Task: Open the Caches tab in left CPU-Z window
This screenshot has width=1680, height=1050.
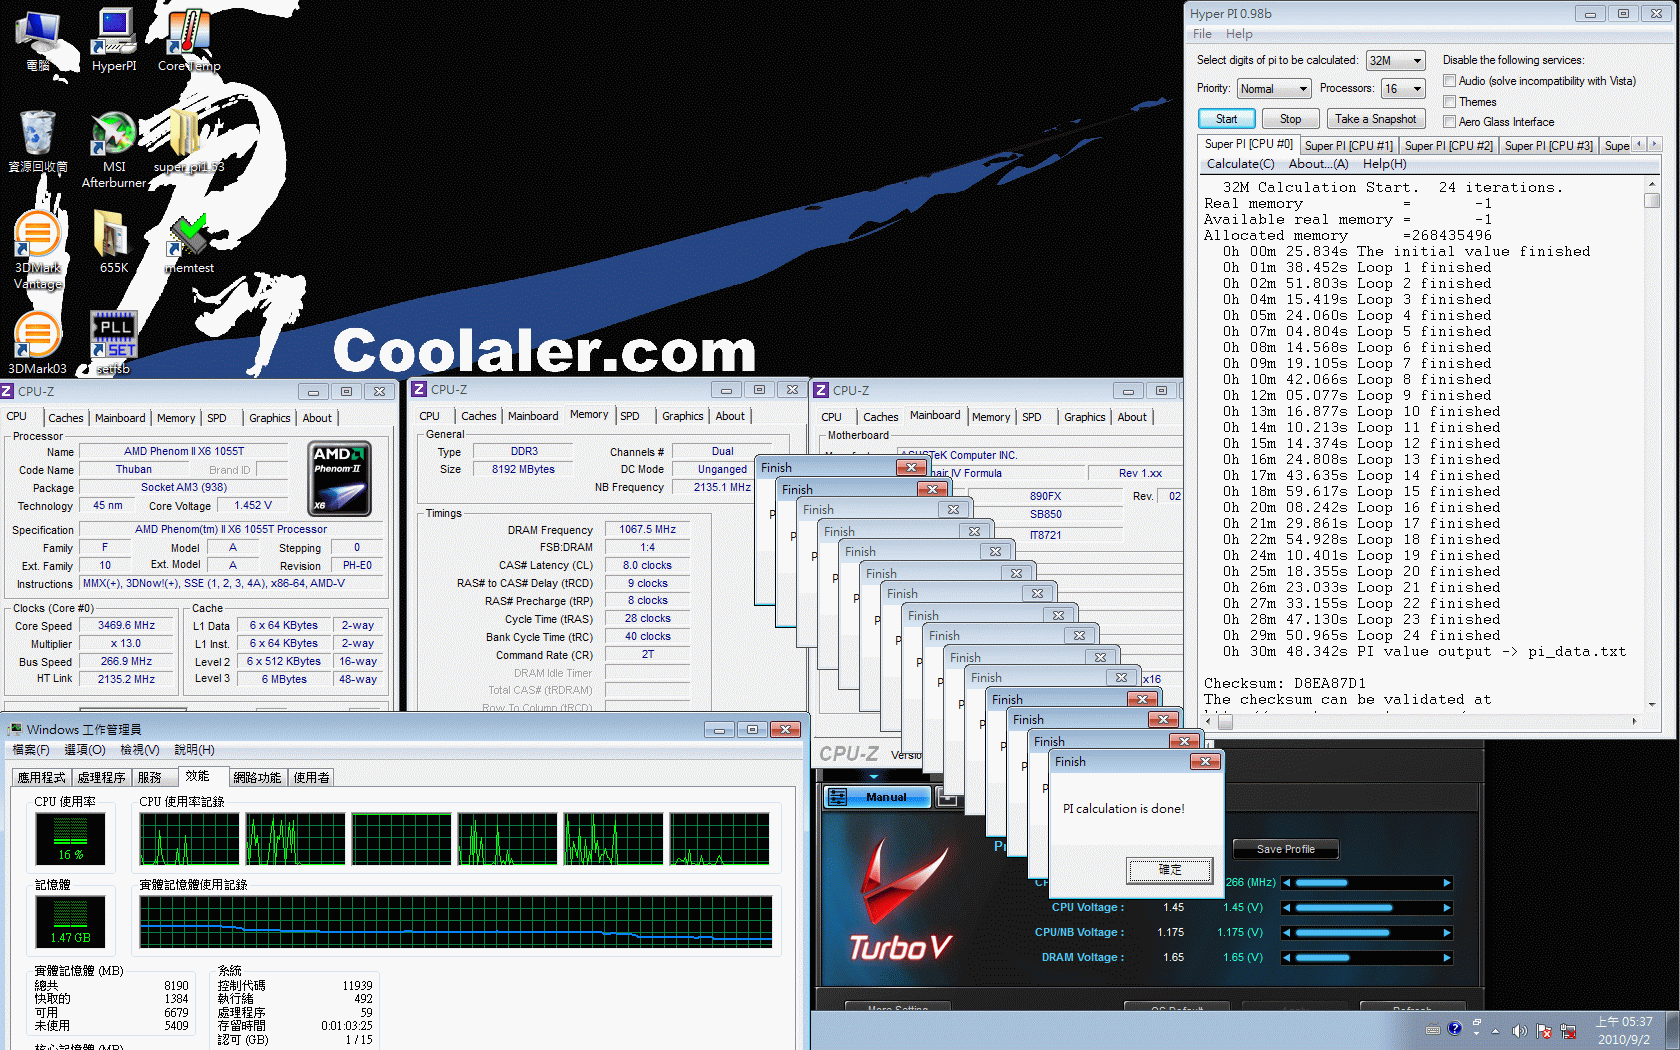Action: click(66, 418)
